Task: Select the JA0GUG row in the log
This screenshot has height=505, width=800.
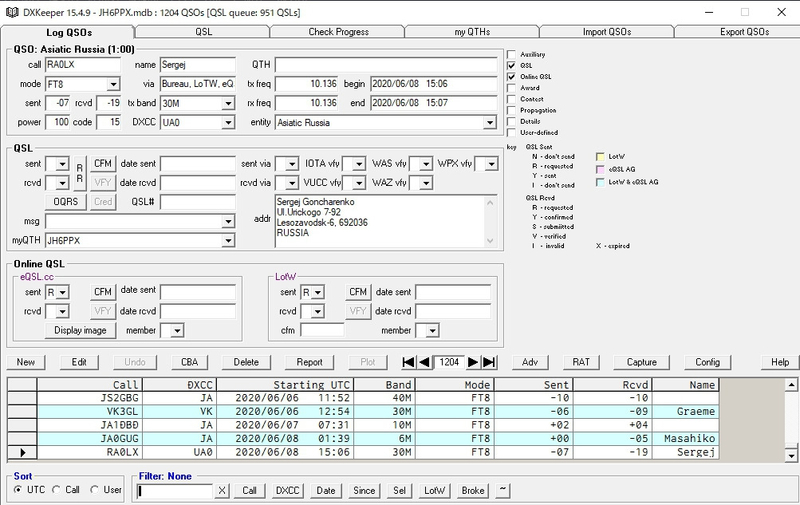Action: (378, 439)
